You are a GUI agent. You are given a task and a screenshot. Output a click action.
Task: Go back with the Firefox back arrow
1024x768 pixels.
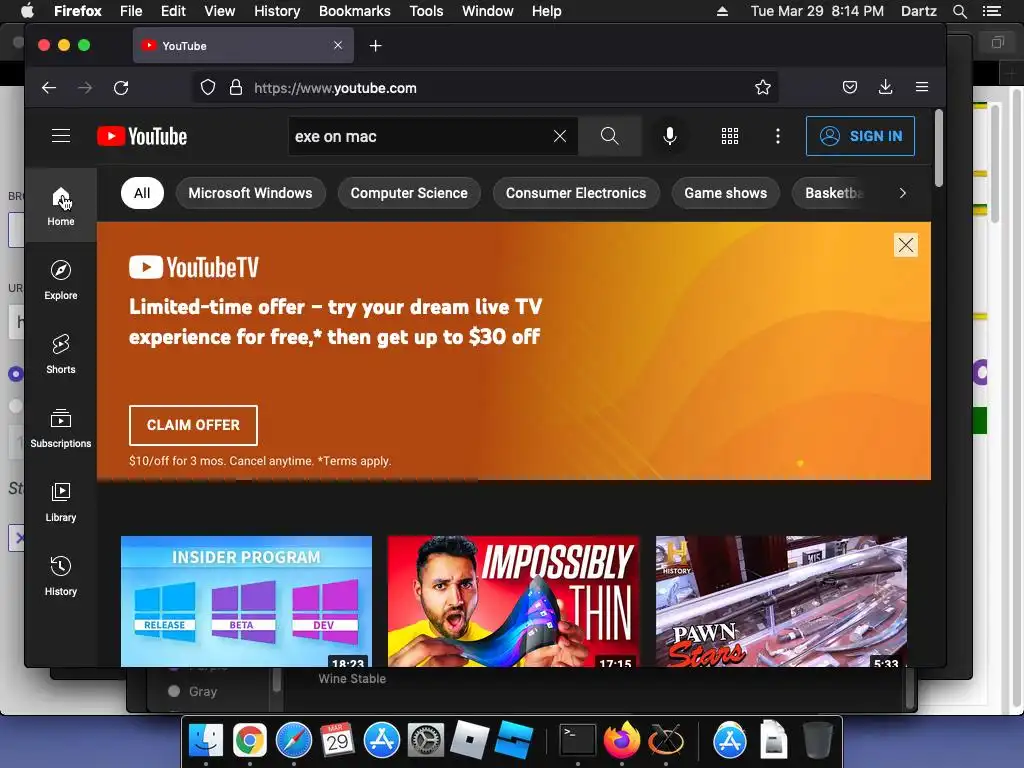point(49,88)
